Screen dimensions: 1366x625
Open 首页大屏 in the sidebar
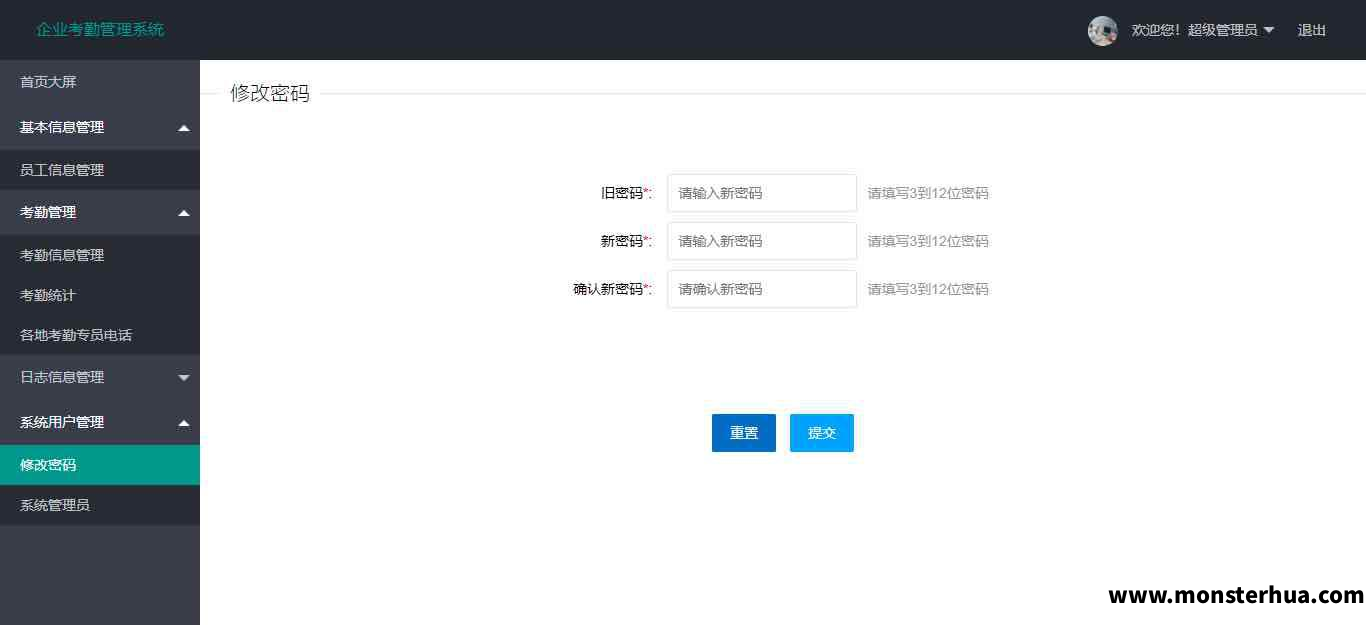48,82
